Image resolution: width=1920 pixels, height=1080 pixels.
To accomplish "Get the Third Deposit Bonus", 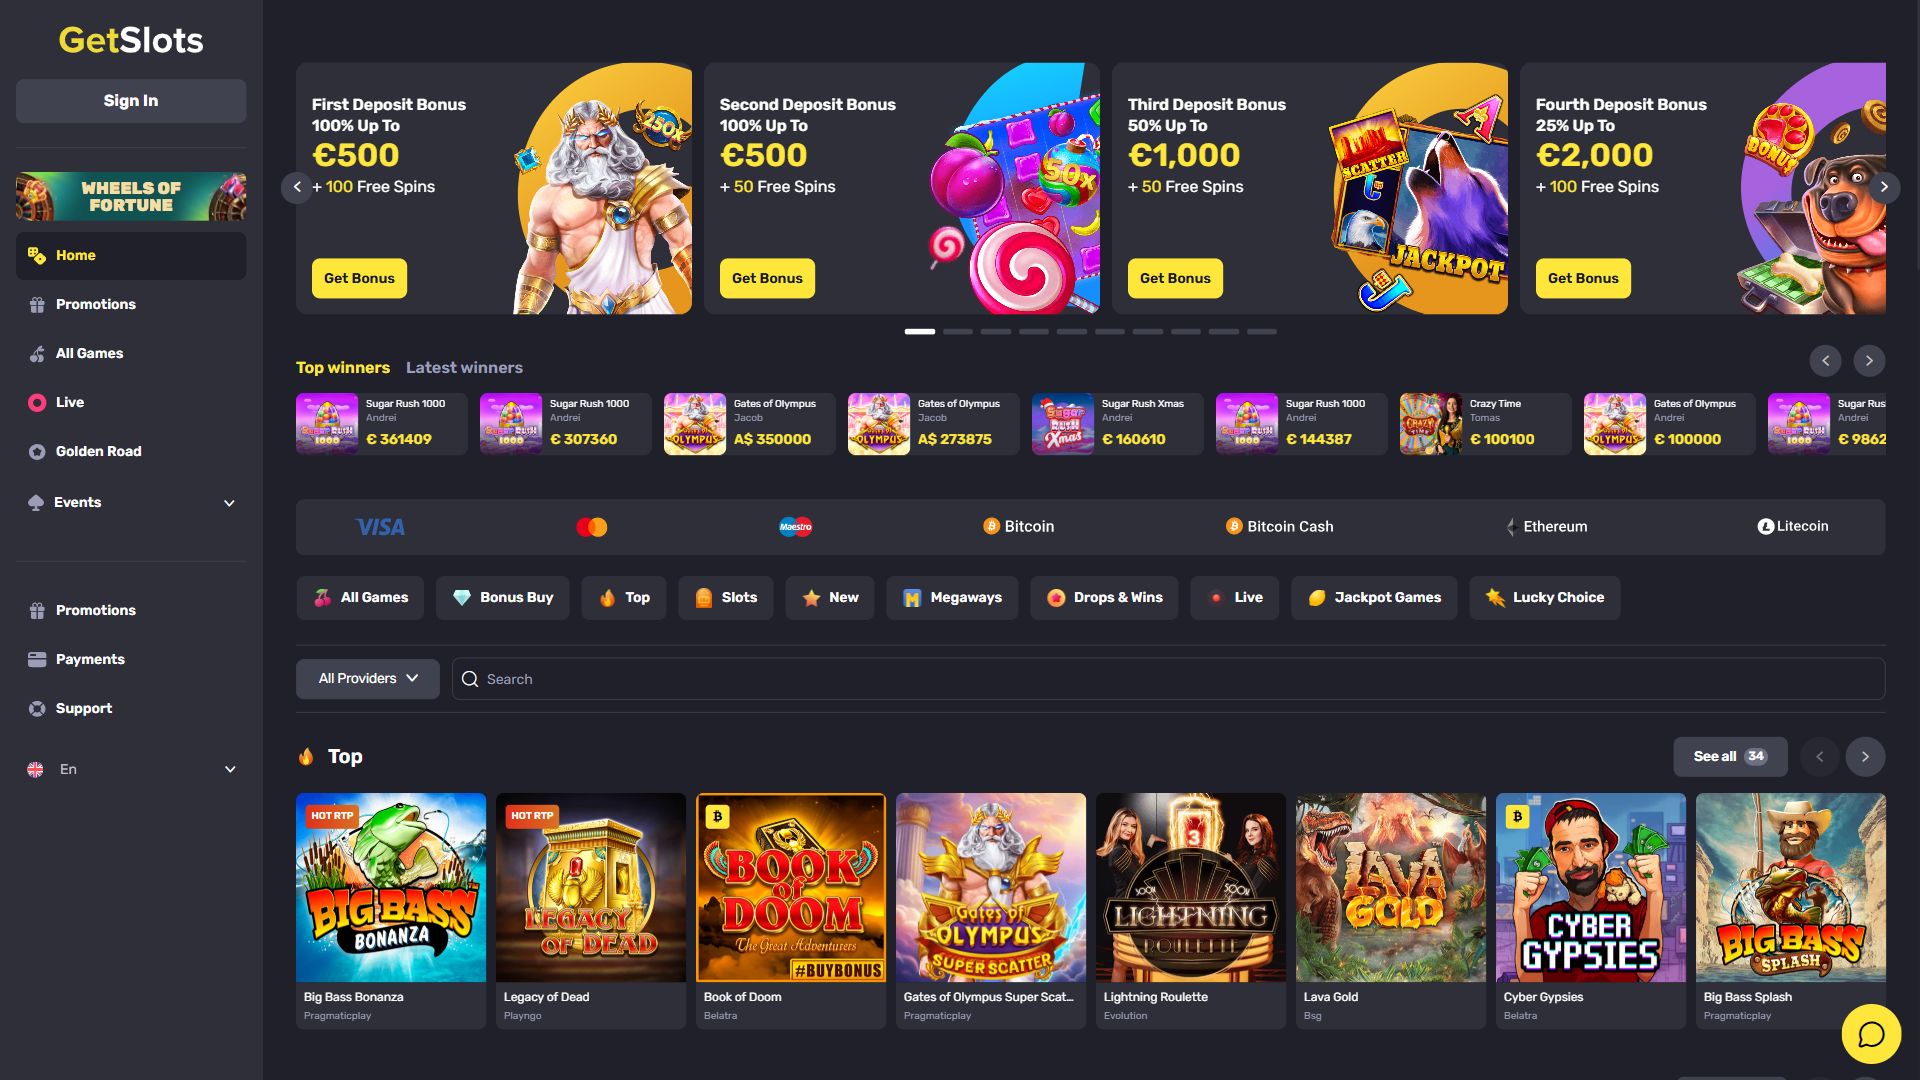I will (1175, 279).
